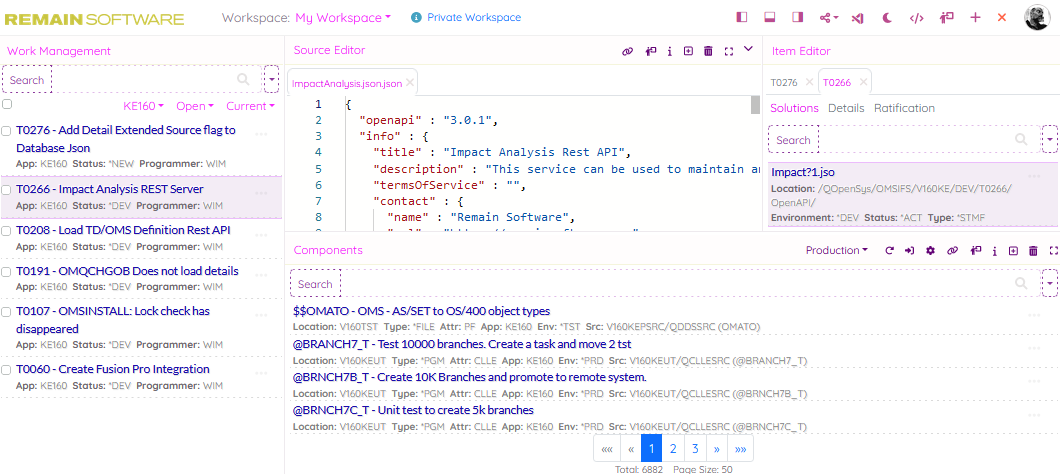Toggle the select-all checkbox in Work Management
The width and height of the screenshot is (1060, 474).
[x=7, y=104]
